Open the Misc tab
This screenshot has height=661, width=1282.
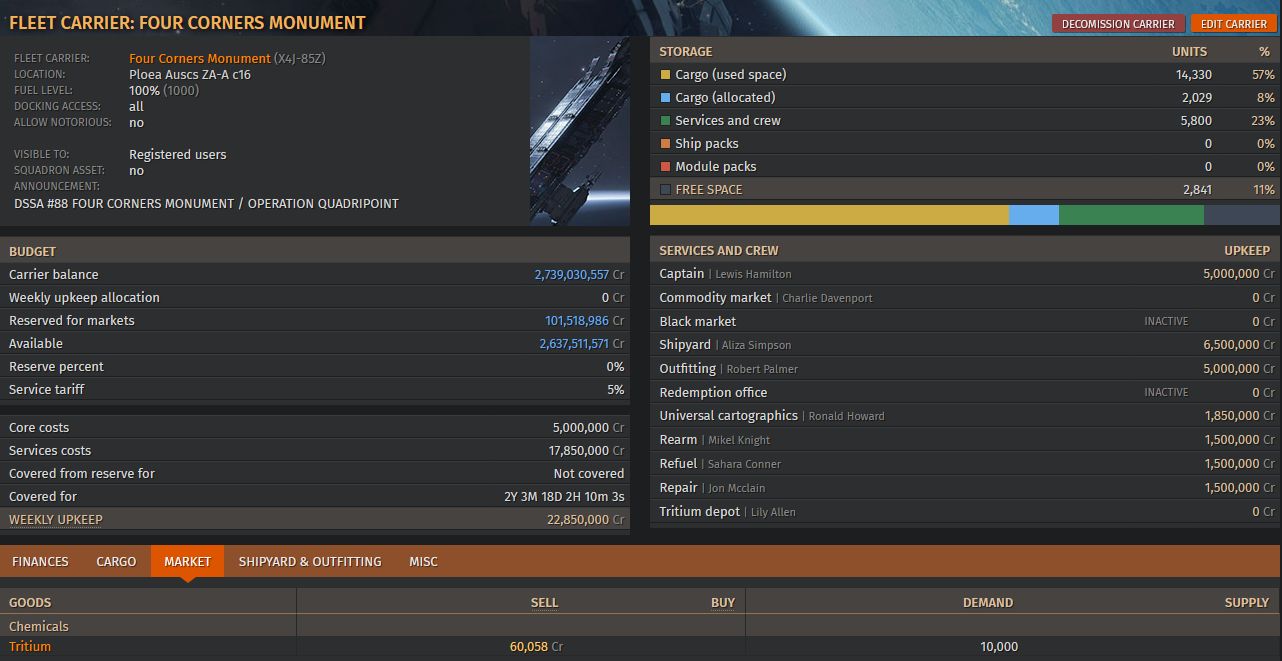[423, 561]
